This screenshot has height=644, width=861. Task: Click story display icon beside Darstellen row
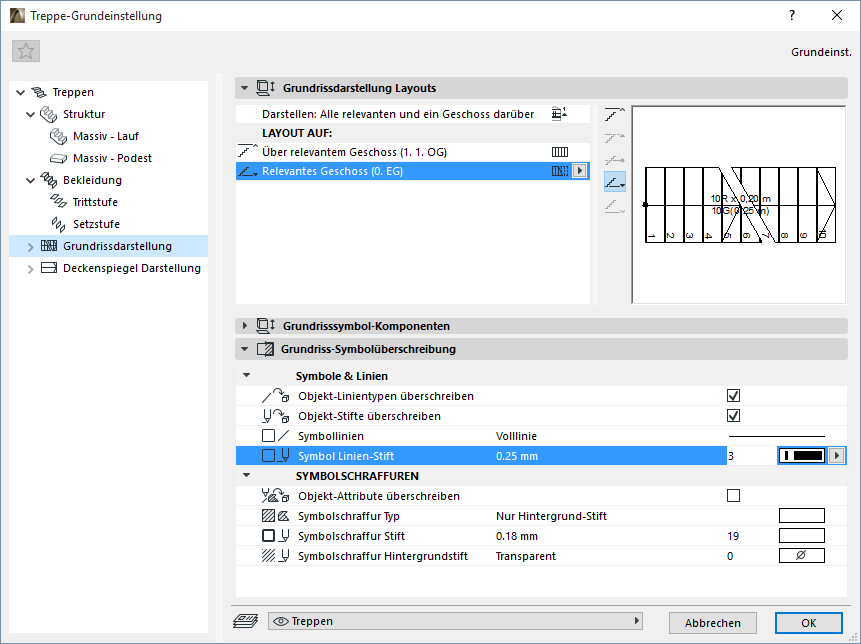(559, 114)
